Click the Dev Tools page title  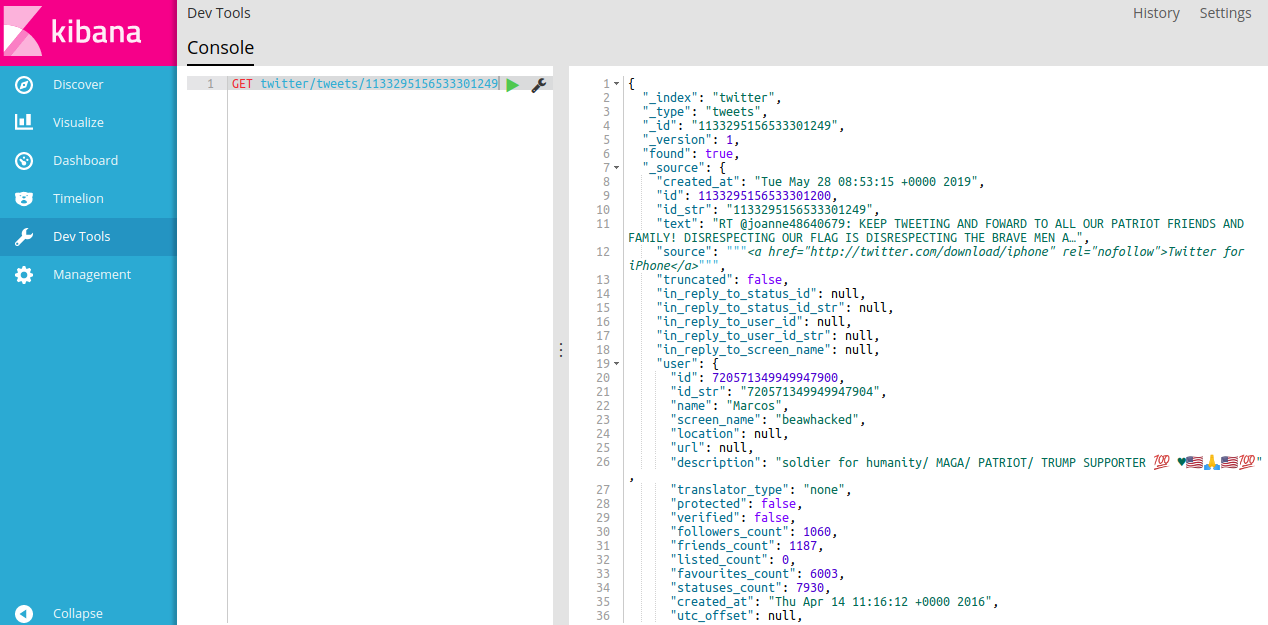[x=219, y=13]
